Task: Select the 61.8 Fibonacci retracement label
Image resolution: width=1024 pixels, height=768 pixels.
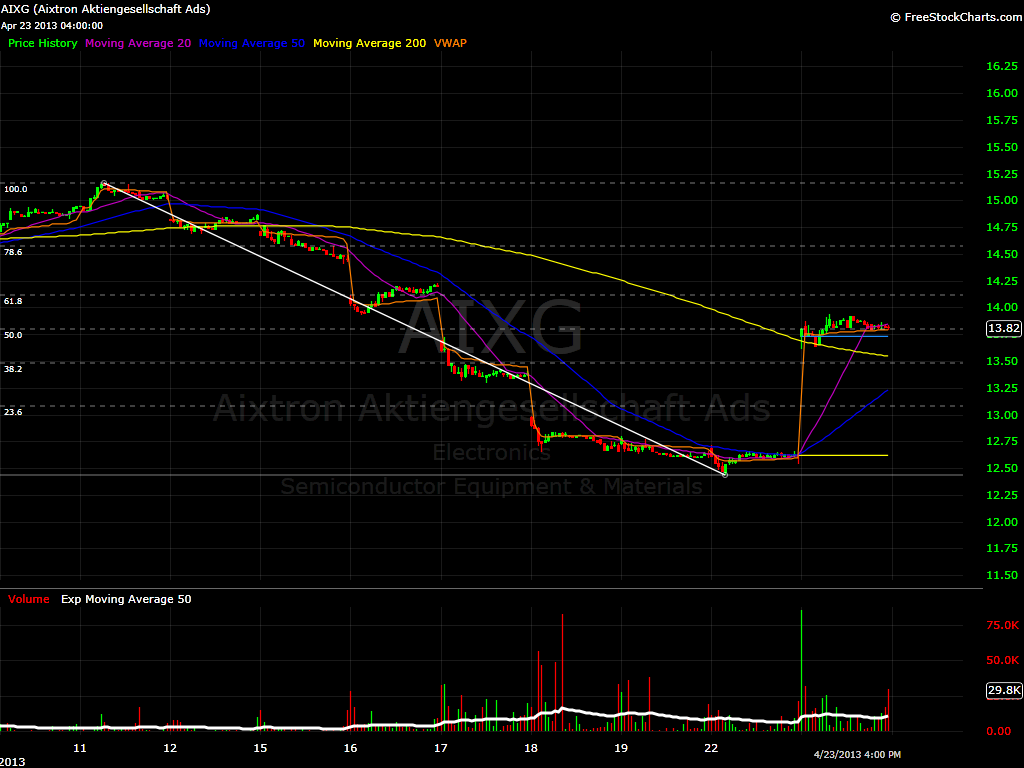Action: click(x=12, y=302)
